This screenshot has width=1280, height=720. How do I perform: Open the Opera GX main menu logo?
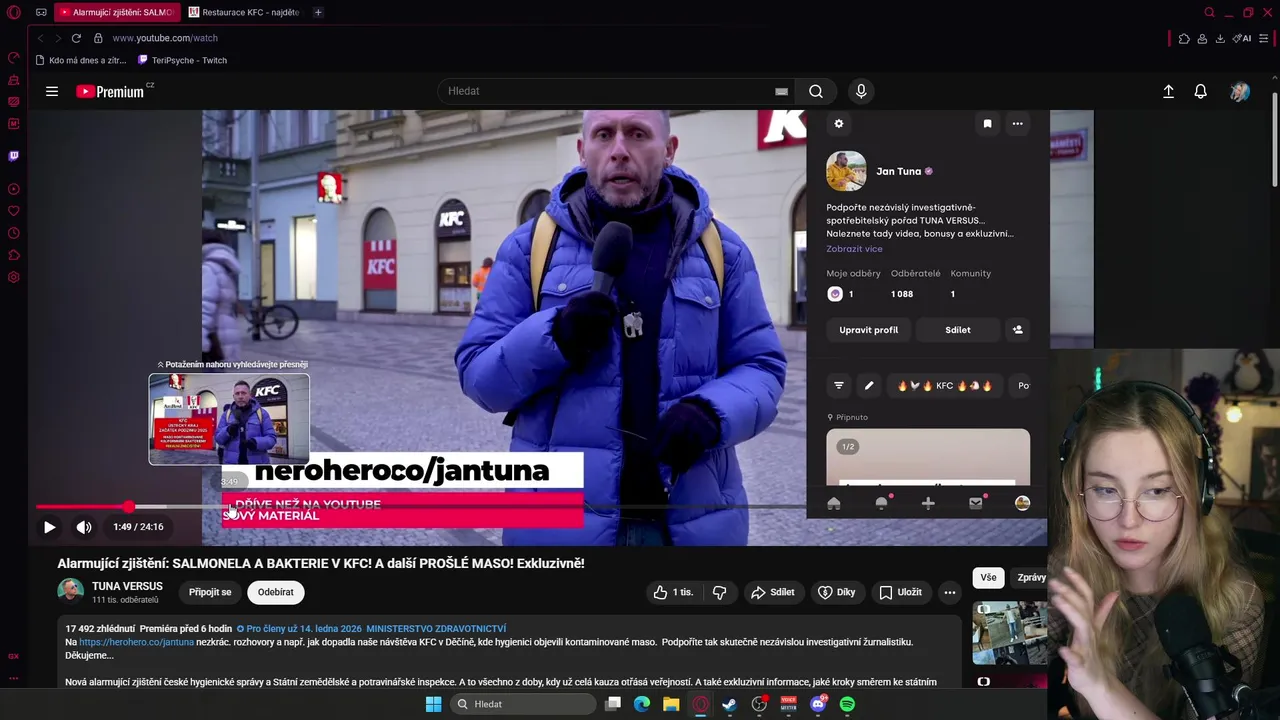(x=14, y=12)
